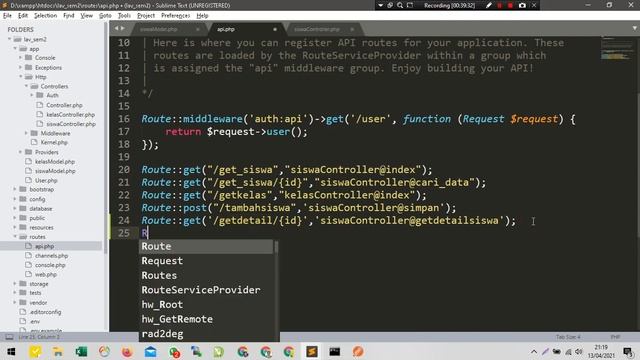Click the tab navigation arrows
Screen dimensions: 640x360
click(x=119, y=28)
